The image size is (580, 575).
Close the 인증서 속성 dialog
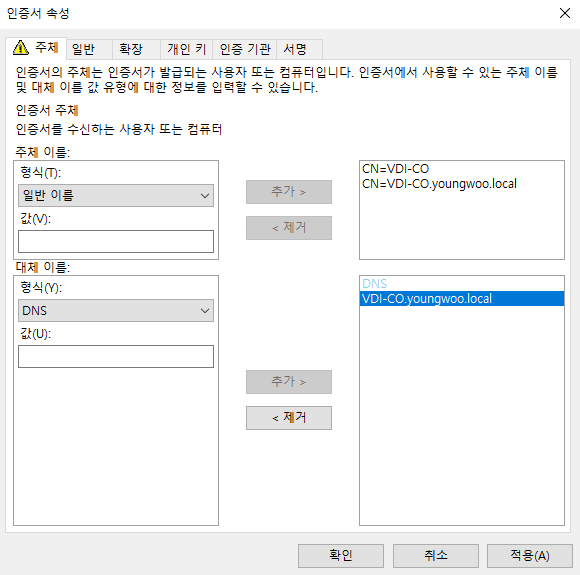[564, 13]
